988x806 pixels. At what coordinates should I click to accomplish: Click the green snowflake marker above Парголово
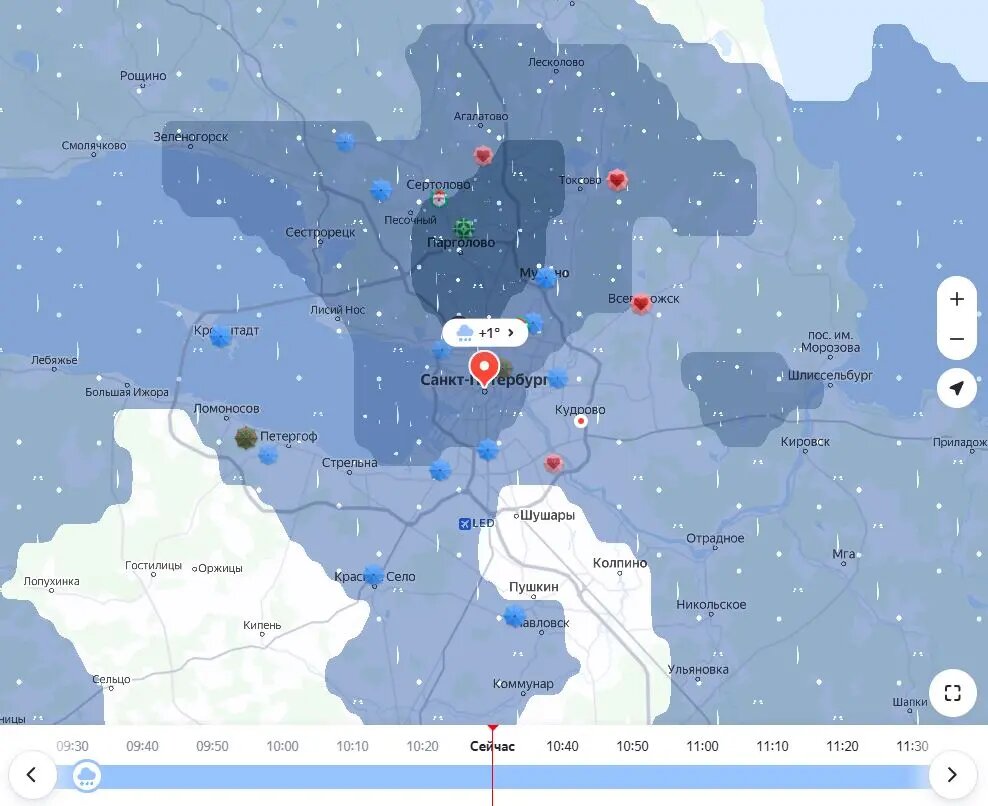point(464,227)
